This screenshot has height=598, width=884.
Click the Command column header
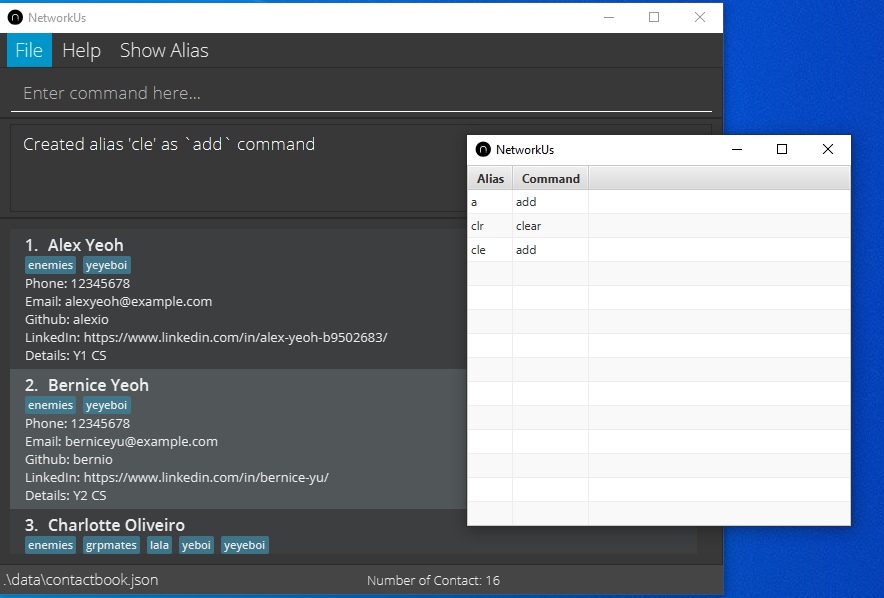tap(550, 179)
